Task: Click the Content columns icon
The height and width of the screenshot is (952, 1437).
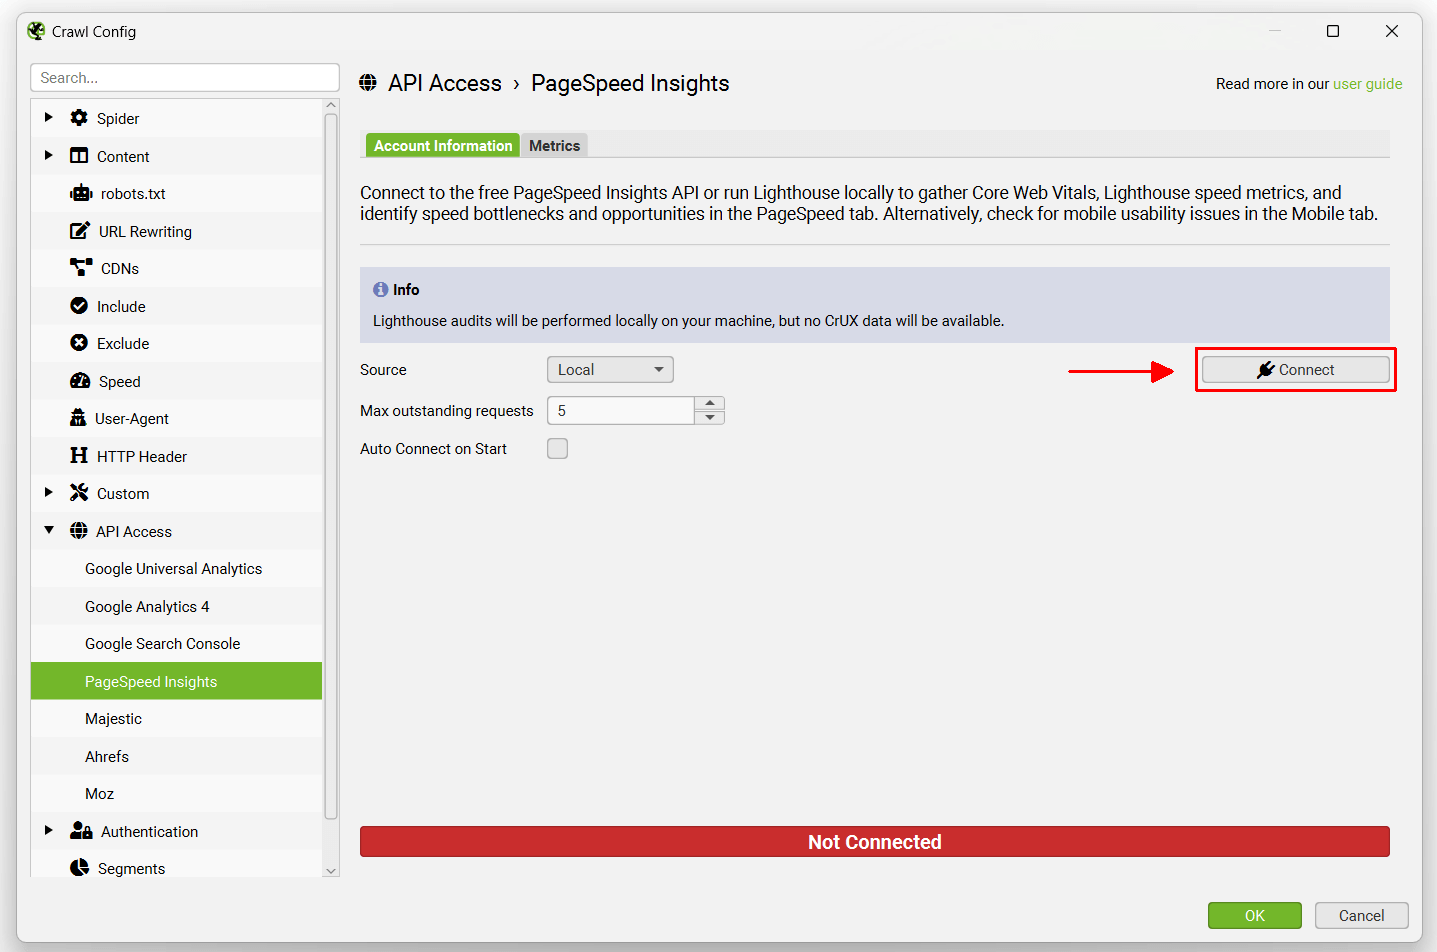Action: point(79,156)
